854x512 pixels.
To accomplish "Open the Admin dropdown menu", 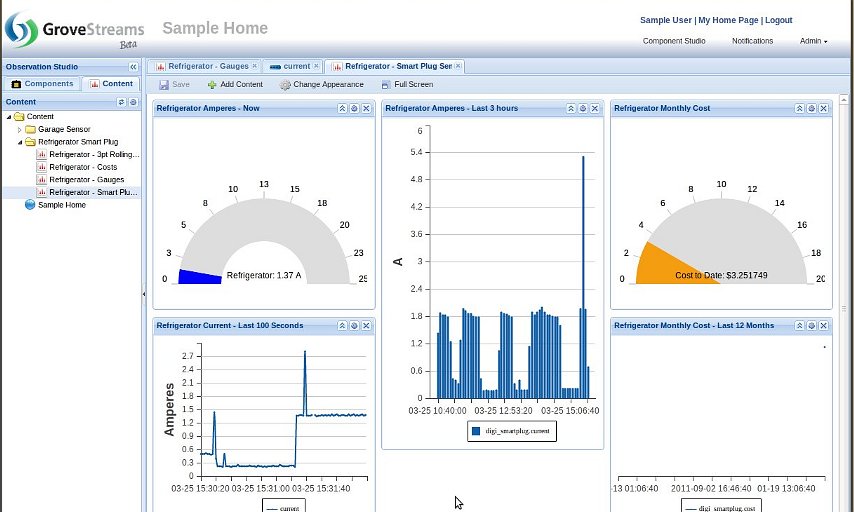I will [813, 41].
